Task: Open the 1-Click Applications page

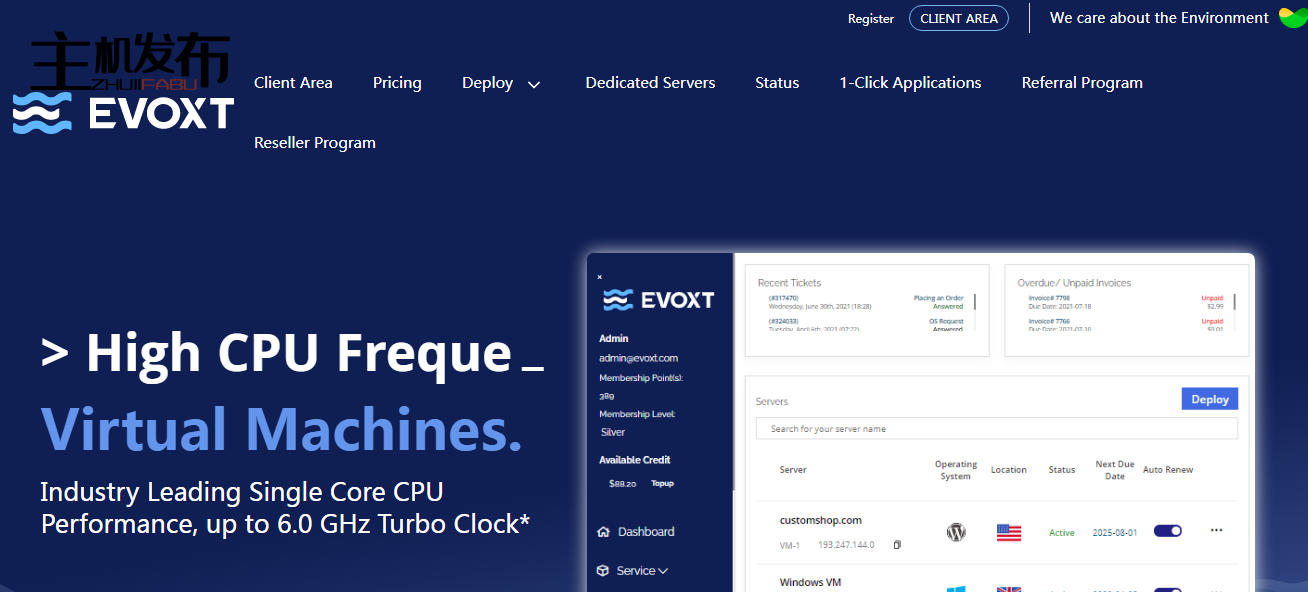Action: click(910, 83)
